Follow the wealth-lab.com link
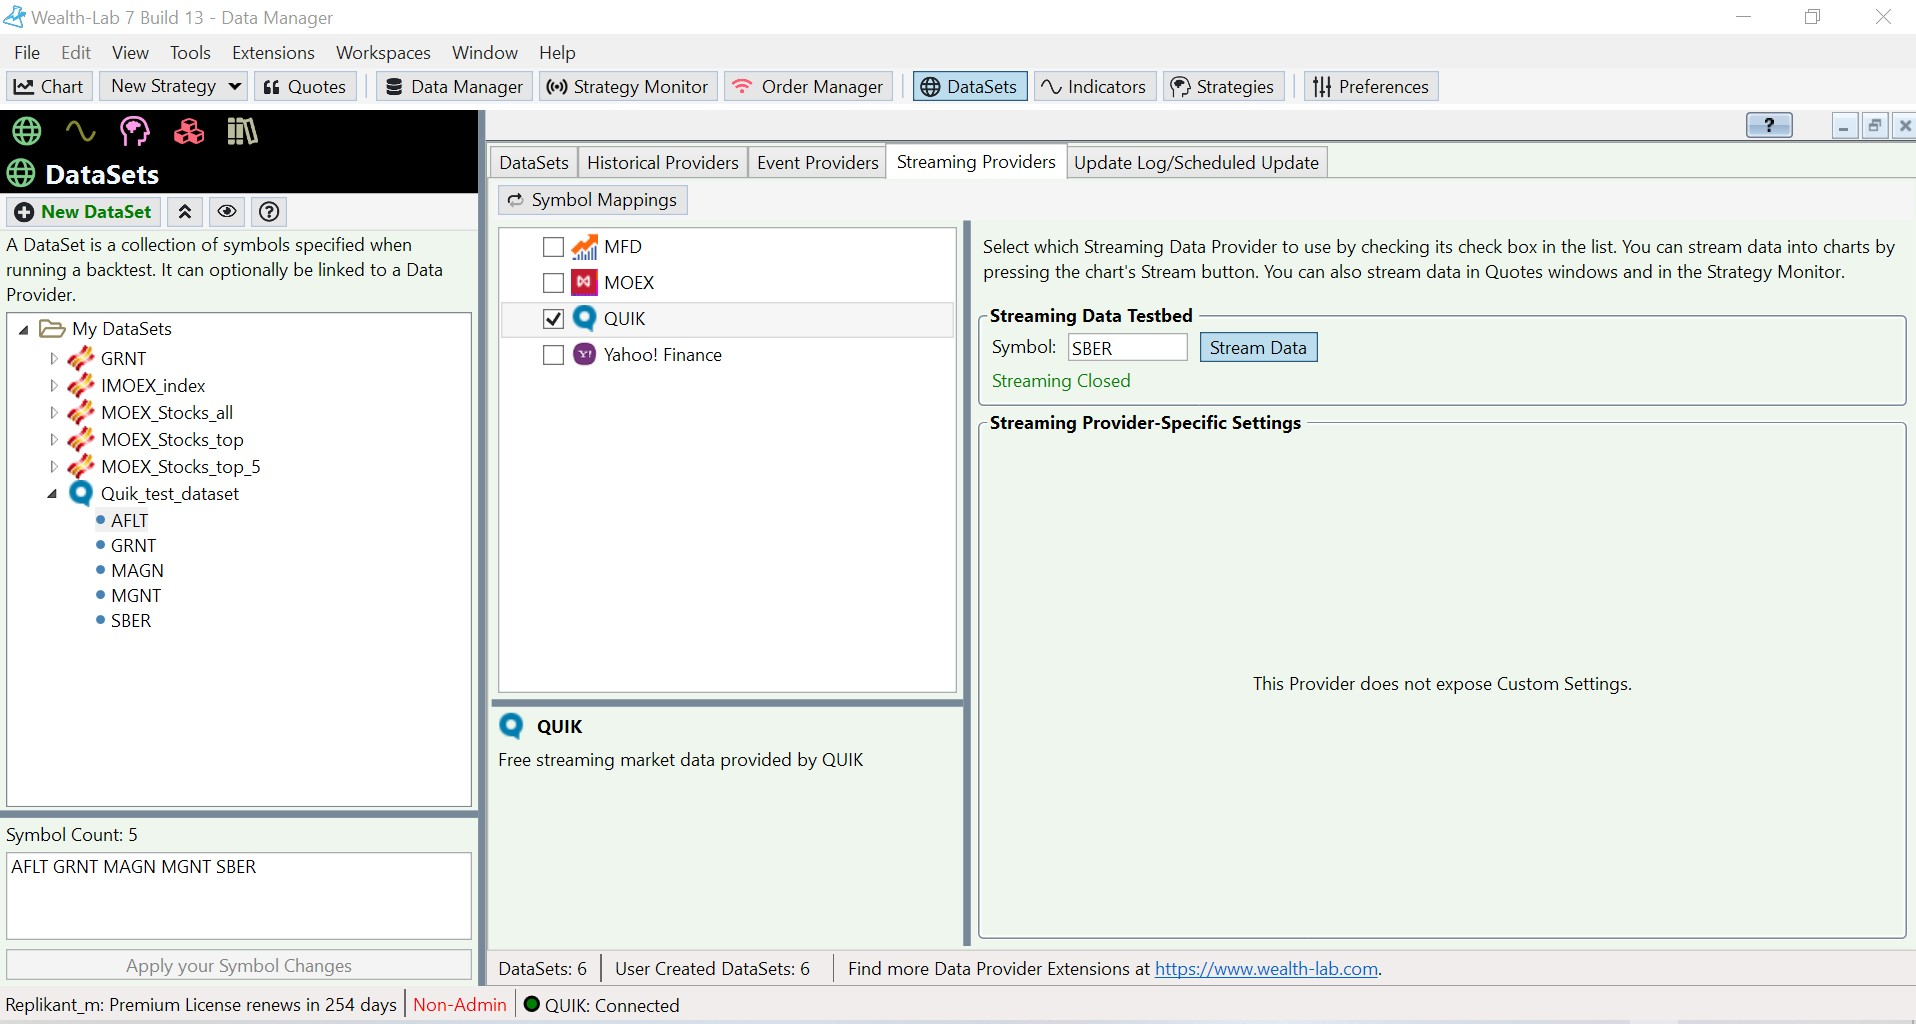The image size is (1916, 1024). pyautogui.click(x=1266, y=969)
